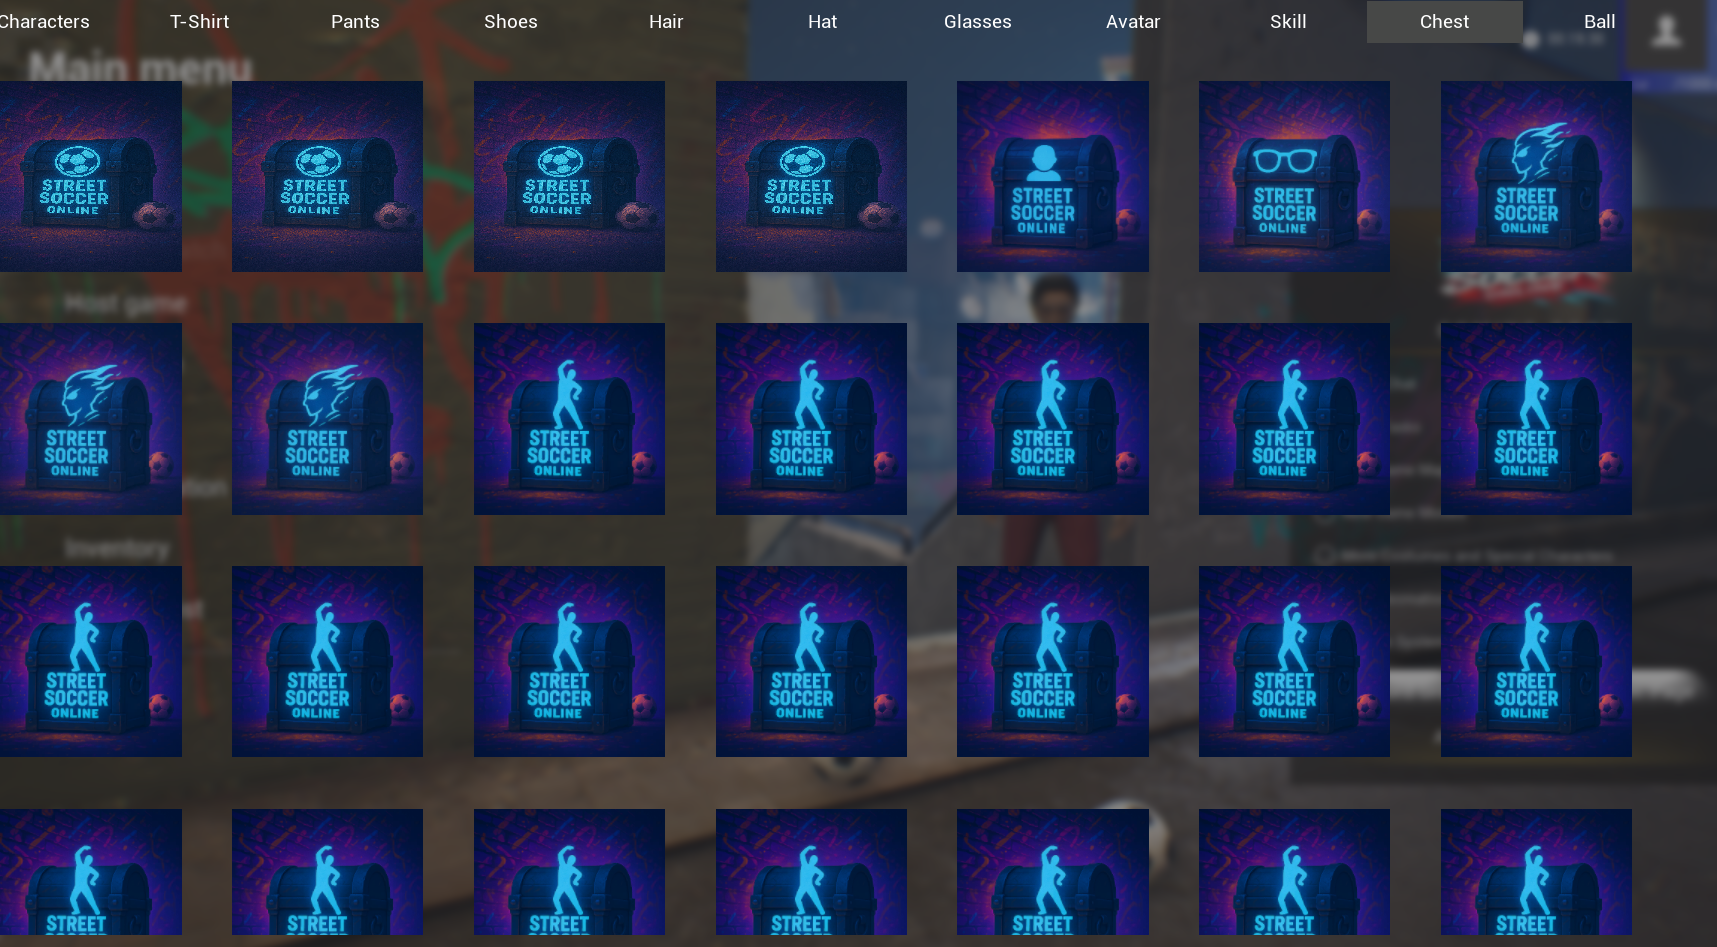Open the Hat category tab

tap(822, 22)
